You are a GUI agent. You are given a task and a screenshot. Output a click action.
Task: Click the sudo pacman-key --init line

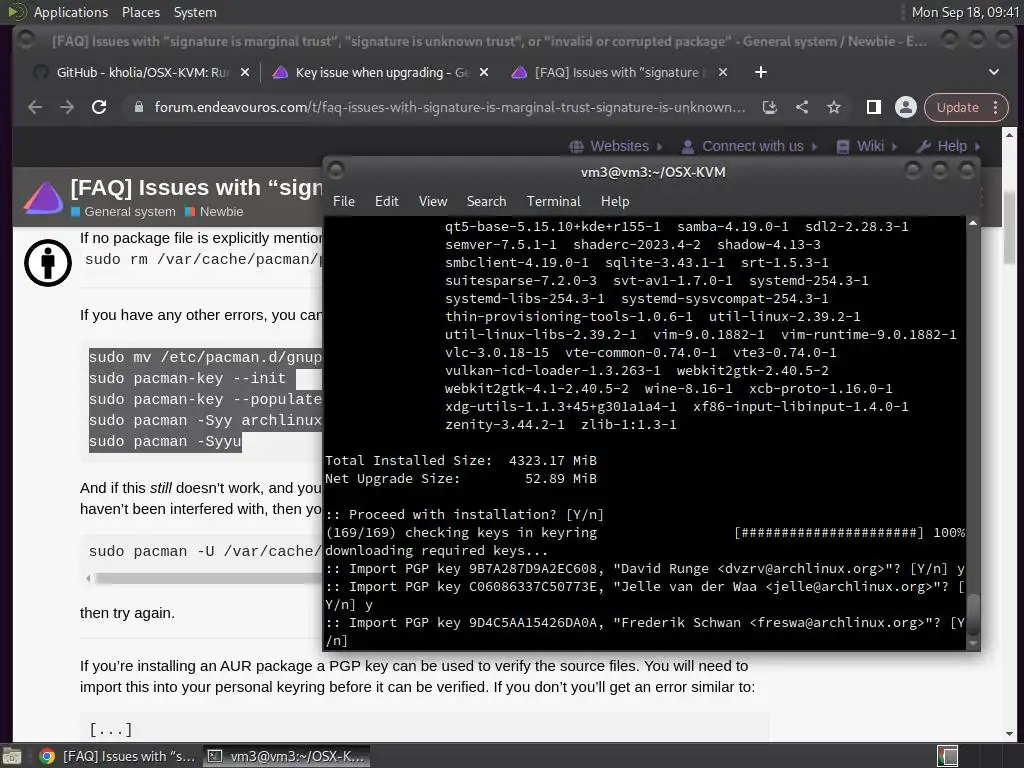tap(187, 378)
